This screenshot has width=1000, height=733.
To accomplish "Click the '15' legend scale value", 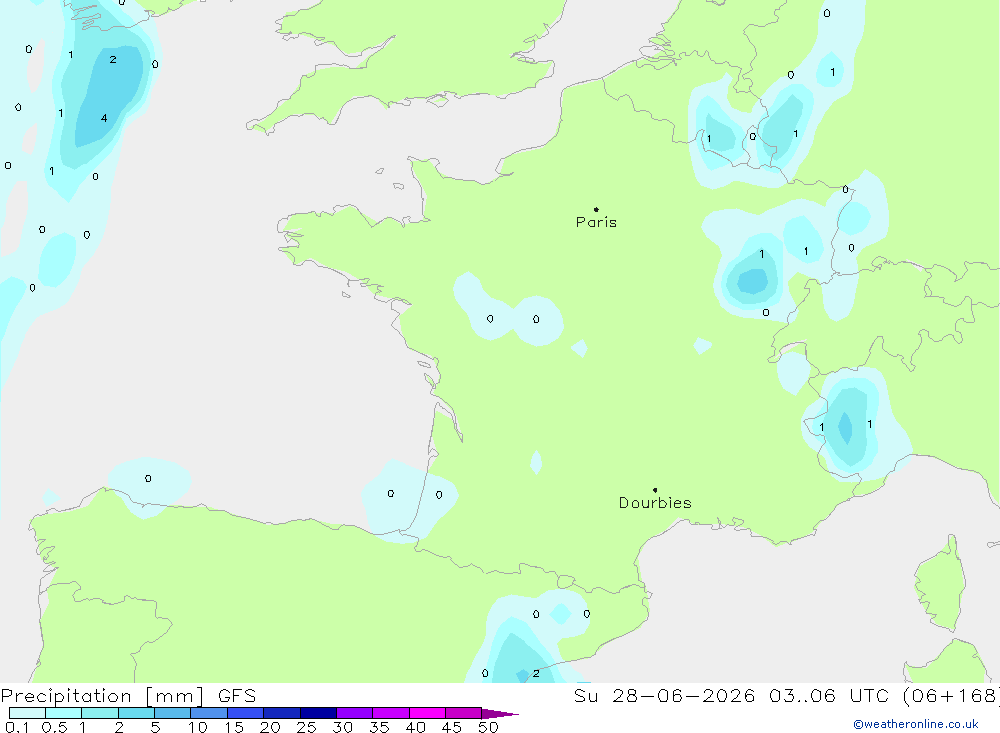I will click(x=234, y=727).
